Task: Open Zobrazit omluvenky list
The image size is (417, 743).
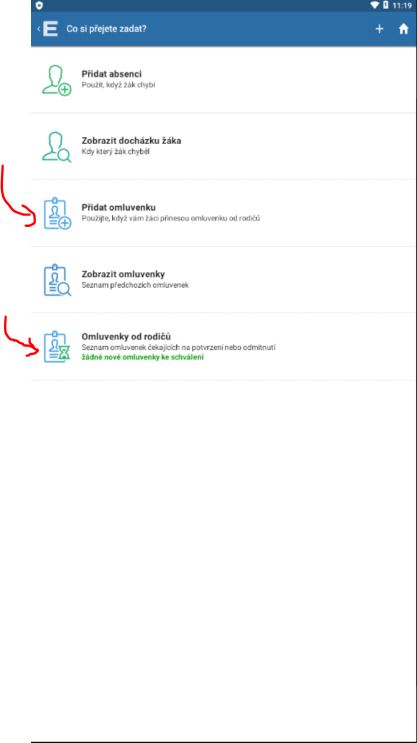Action: pos(224,280)
